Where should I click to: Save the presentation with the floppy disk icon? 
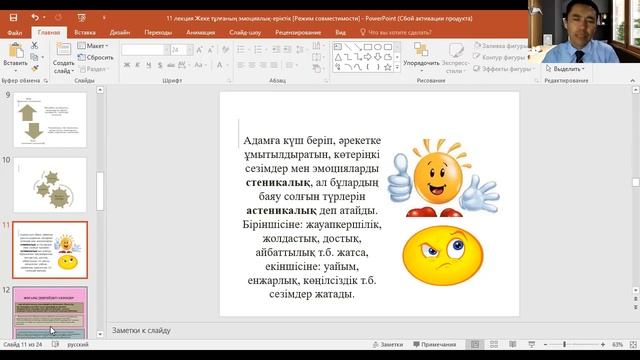pos(13,18)
